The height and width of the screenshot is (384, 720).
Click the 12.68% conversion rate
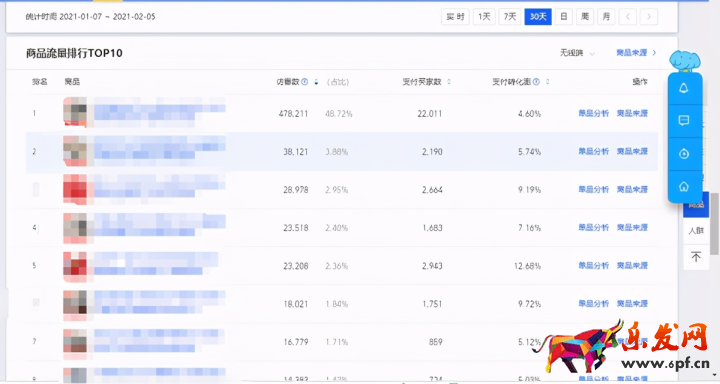528,266
